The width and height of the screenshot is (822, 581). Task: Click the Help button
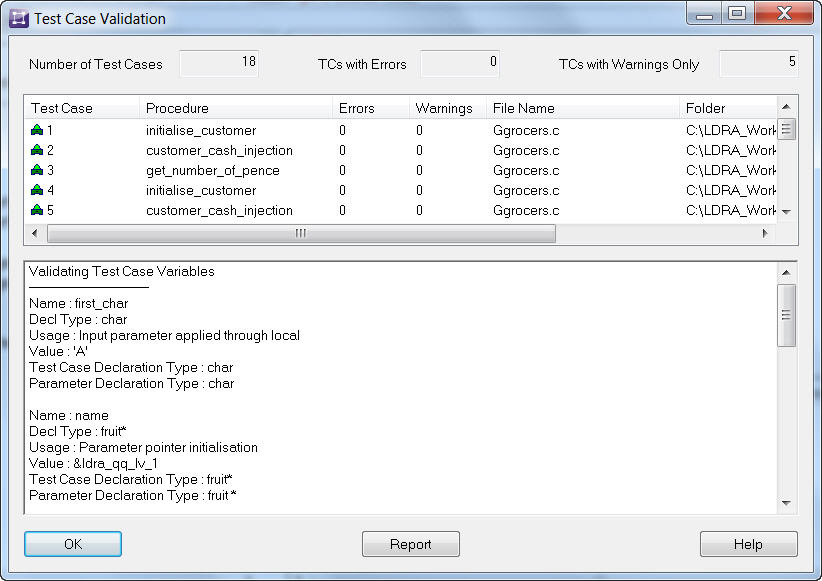[x=748, y=544]
